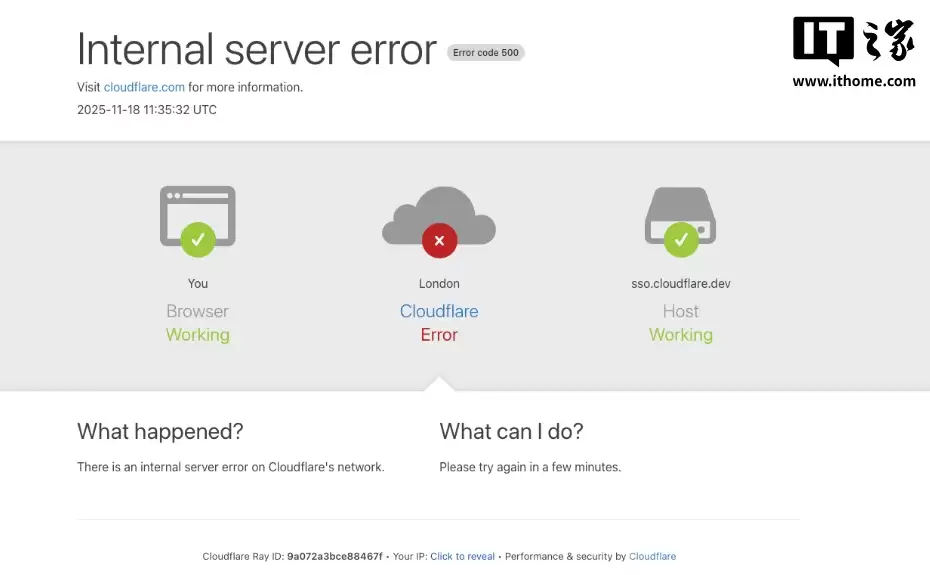The width and height of the screenshot is (930, 575).
Task: Click to reveal your IP address
Action: tap(462, 557)
